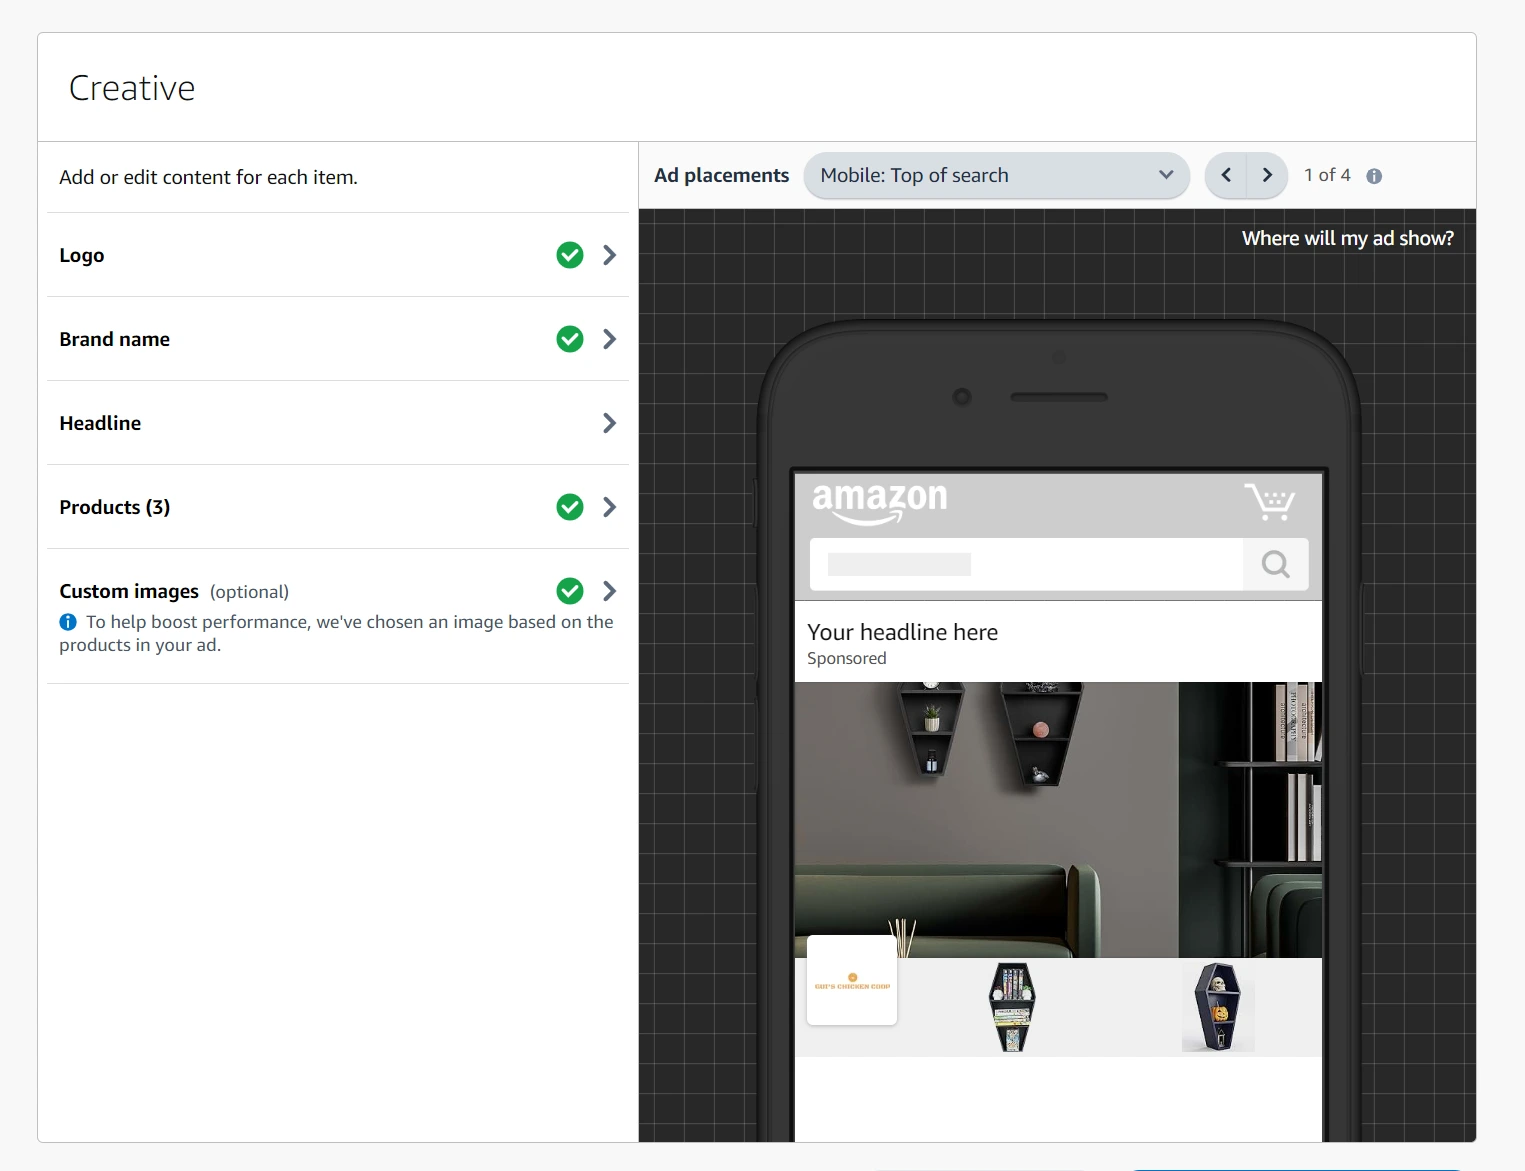1525x1171 pixels.
Task: Click 'Your headline here' text in preview
Action: pyautogui.click(x=902, y=632)
